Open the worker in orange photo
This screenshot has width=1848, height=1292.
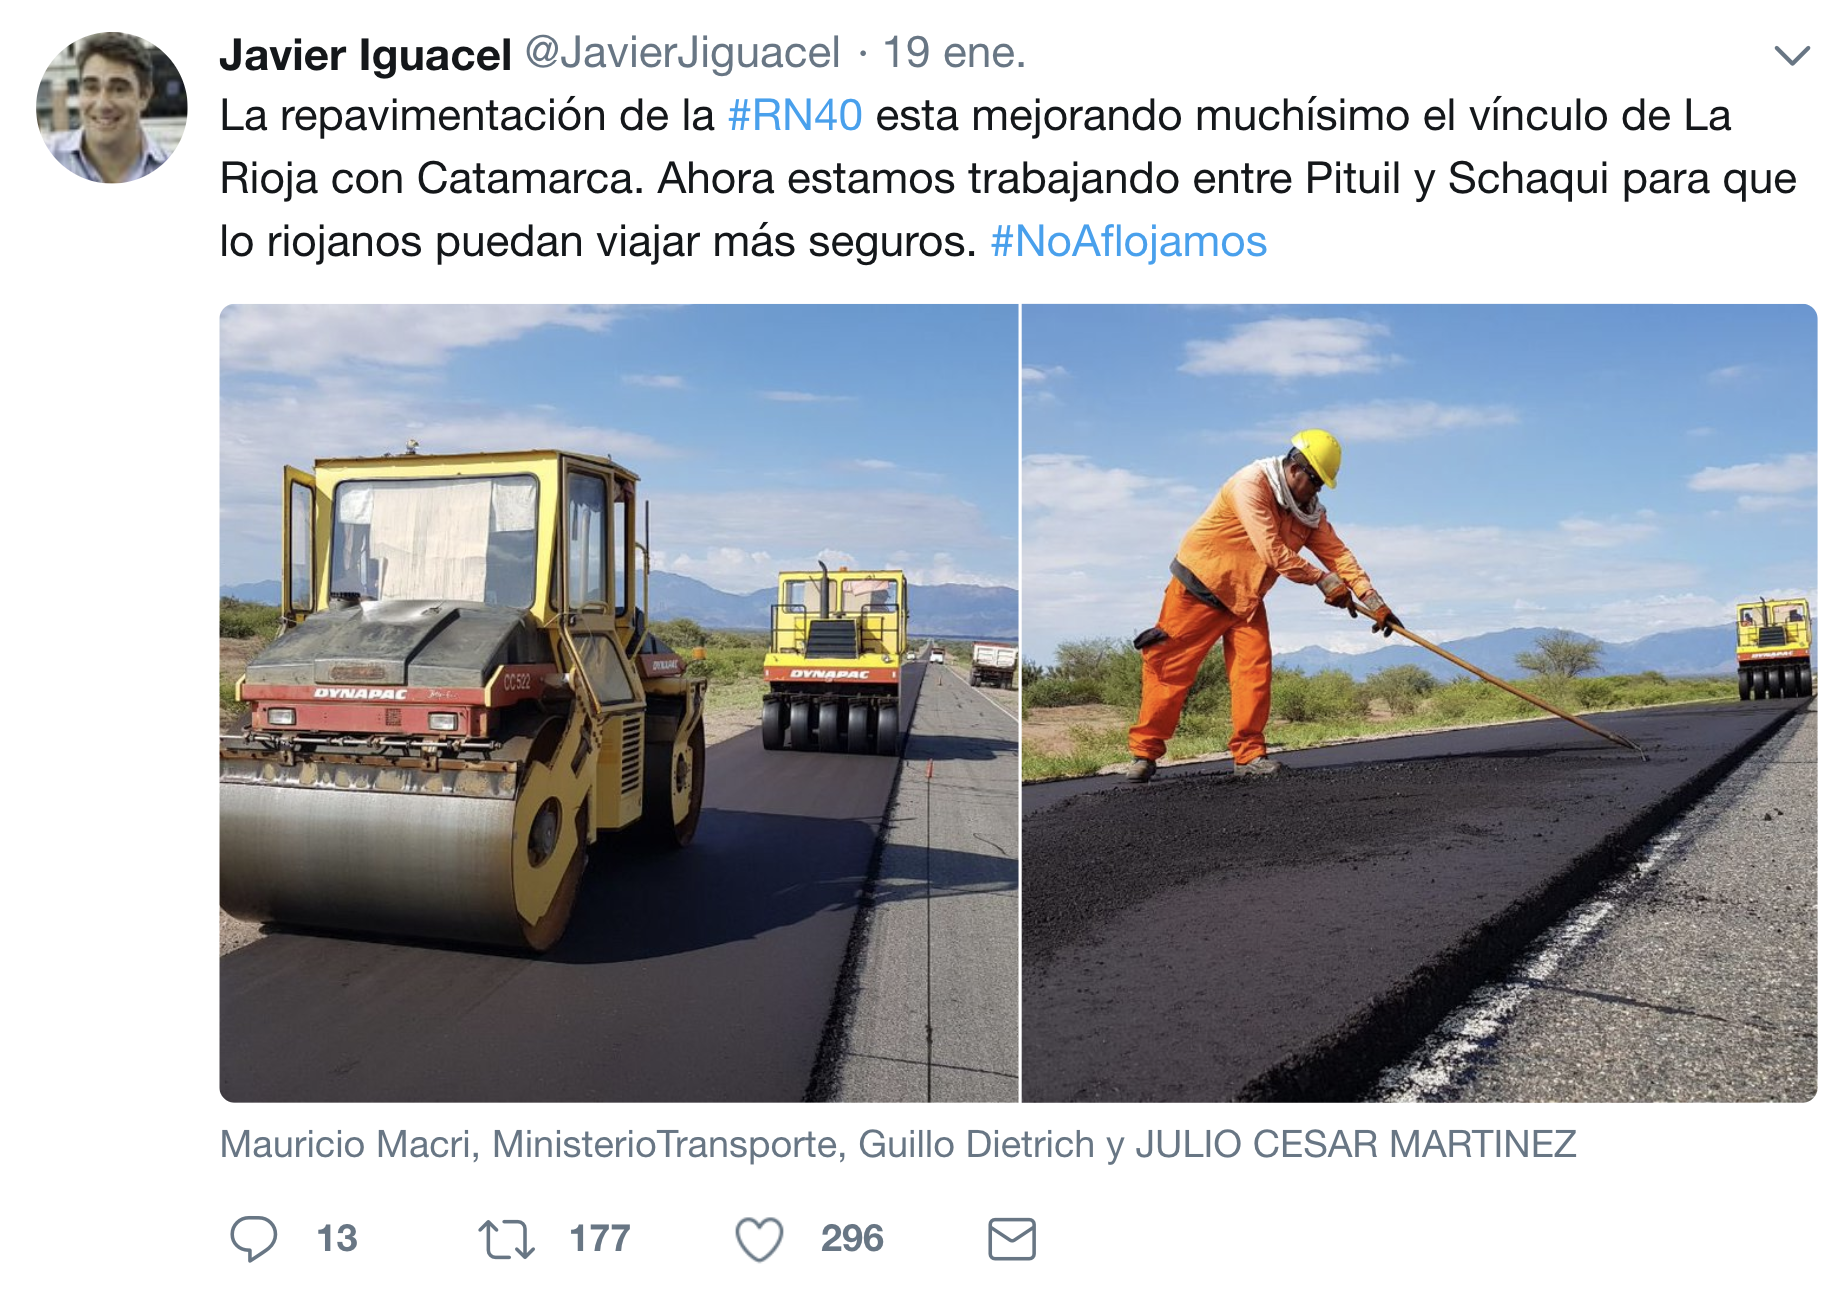(x=1419, y=703)
